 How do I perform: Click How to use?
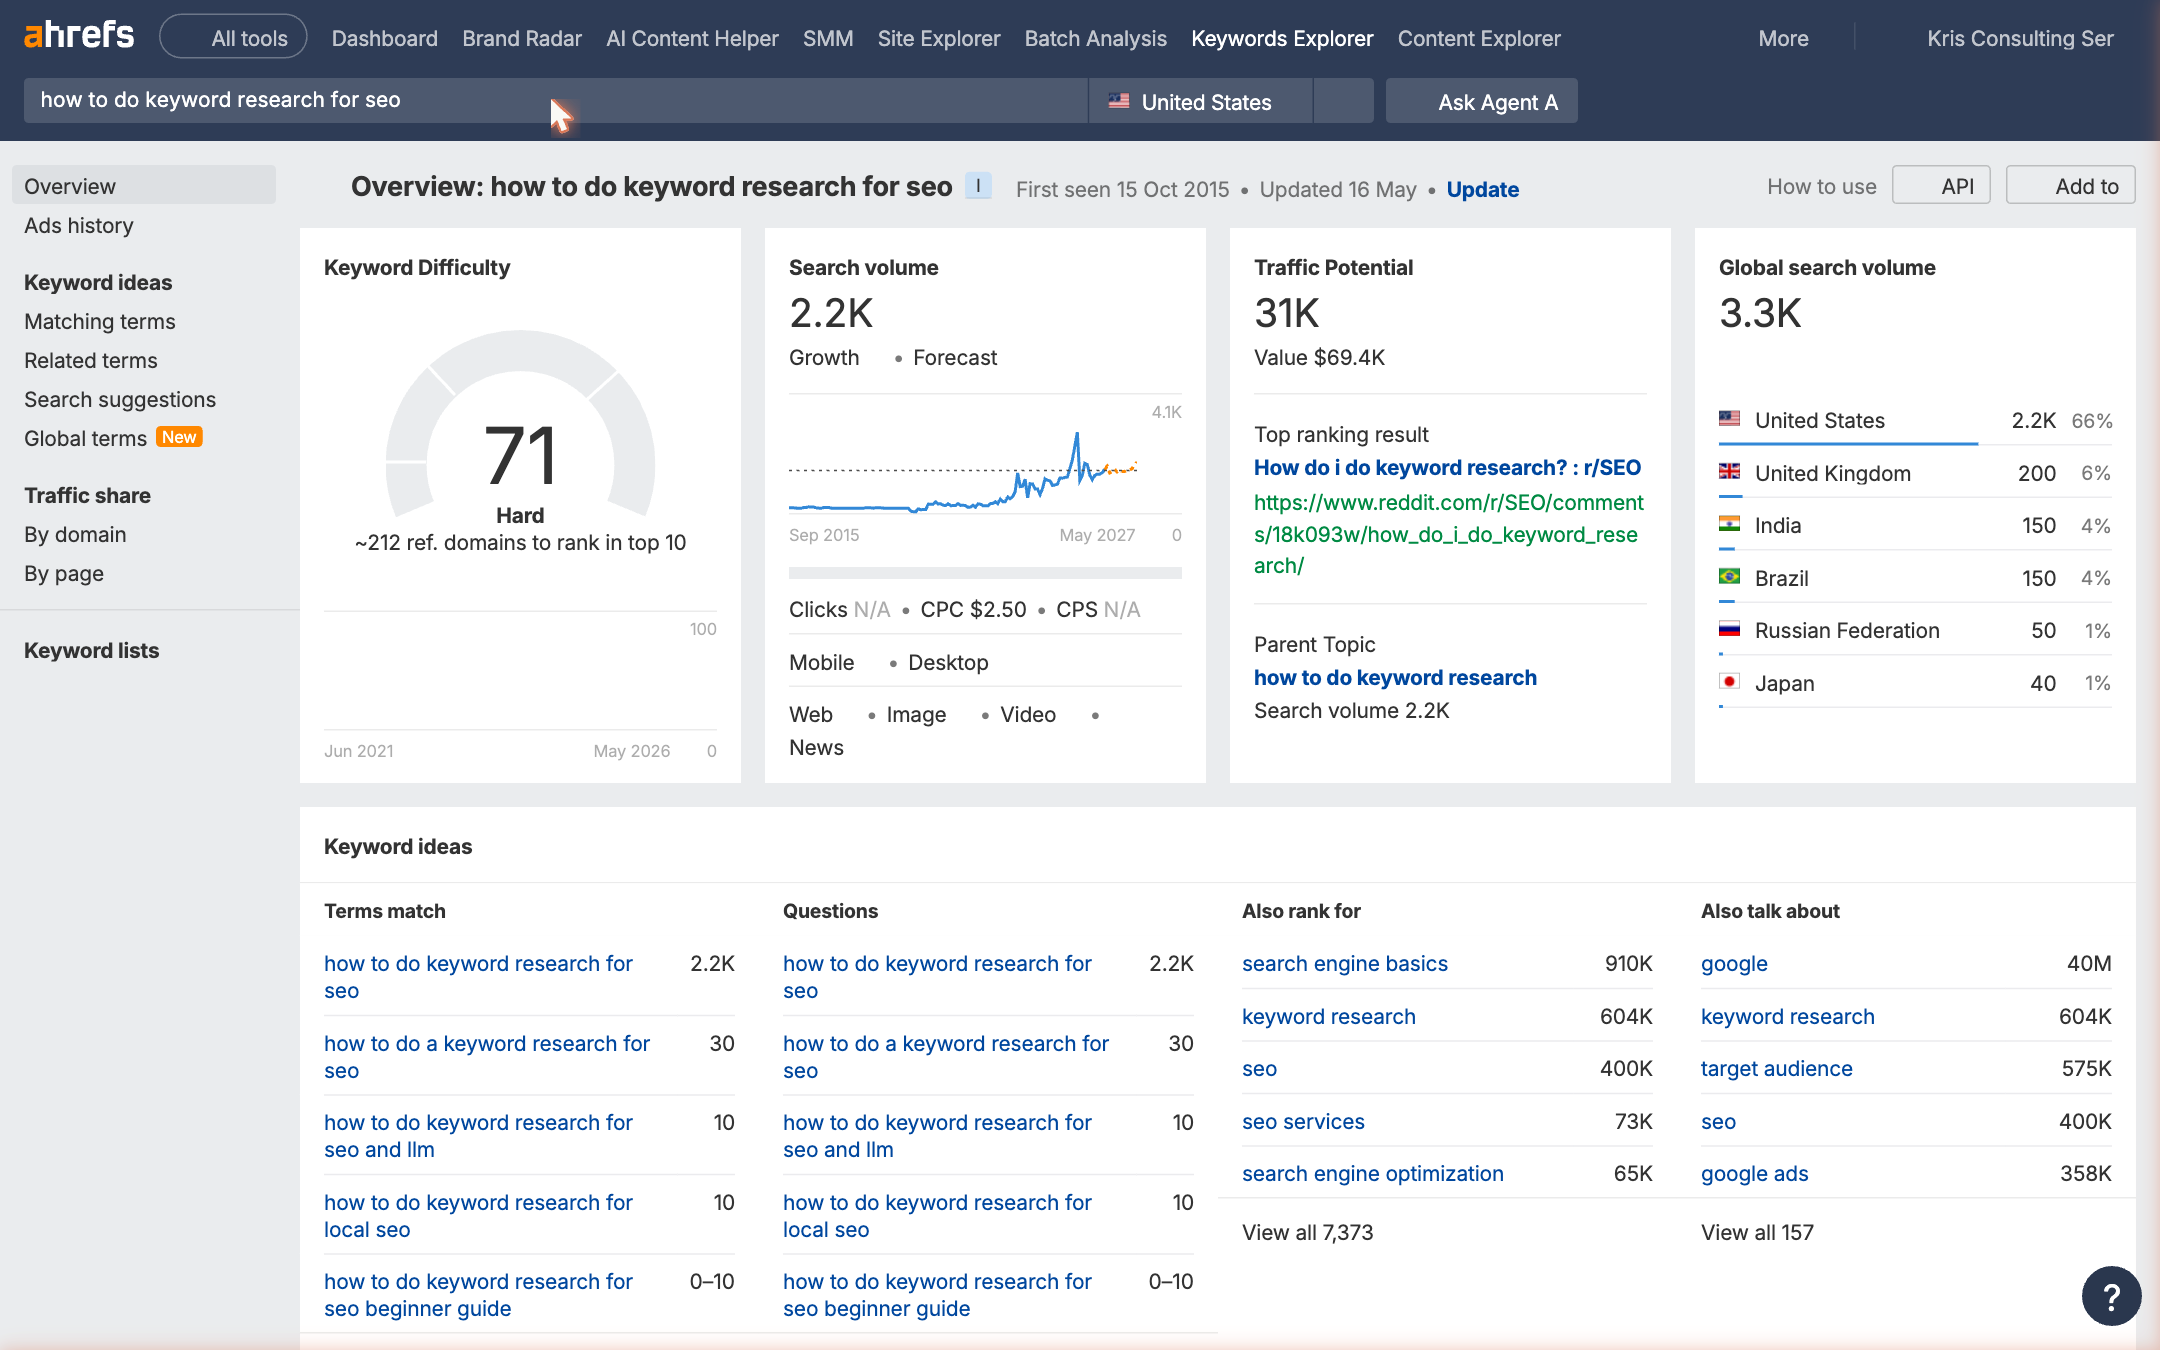coord(1822,186)
